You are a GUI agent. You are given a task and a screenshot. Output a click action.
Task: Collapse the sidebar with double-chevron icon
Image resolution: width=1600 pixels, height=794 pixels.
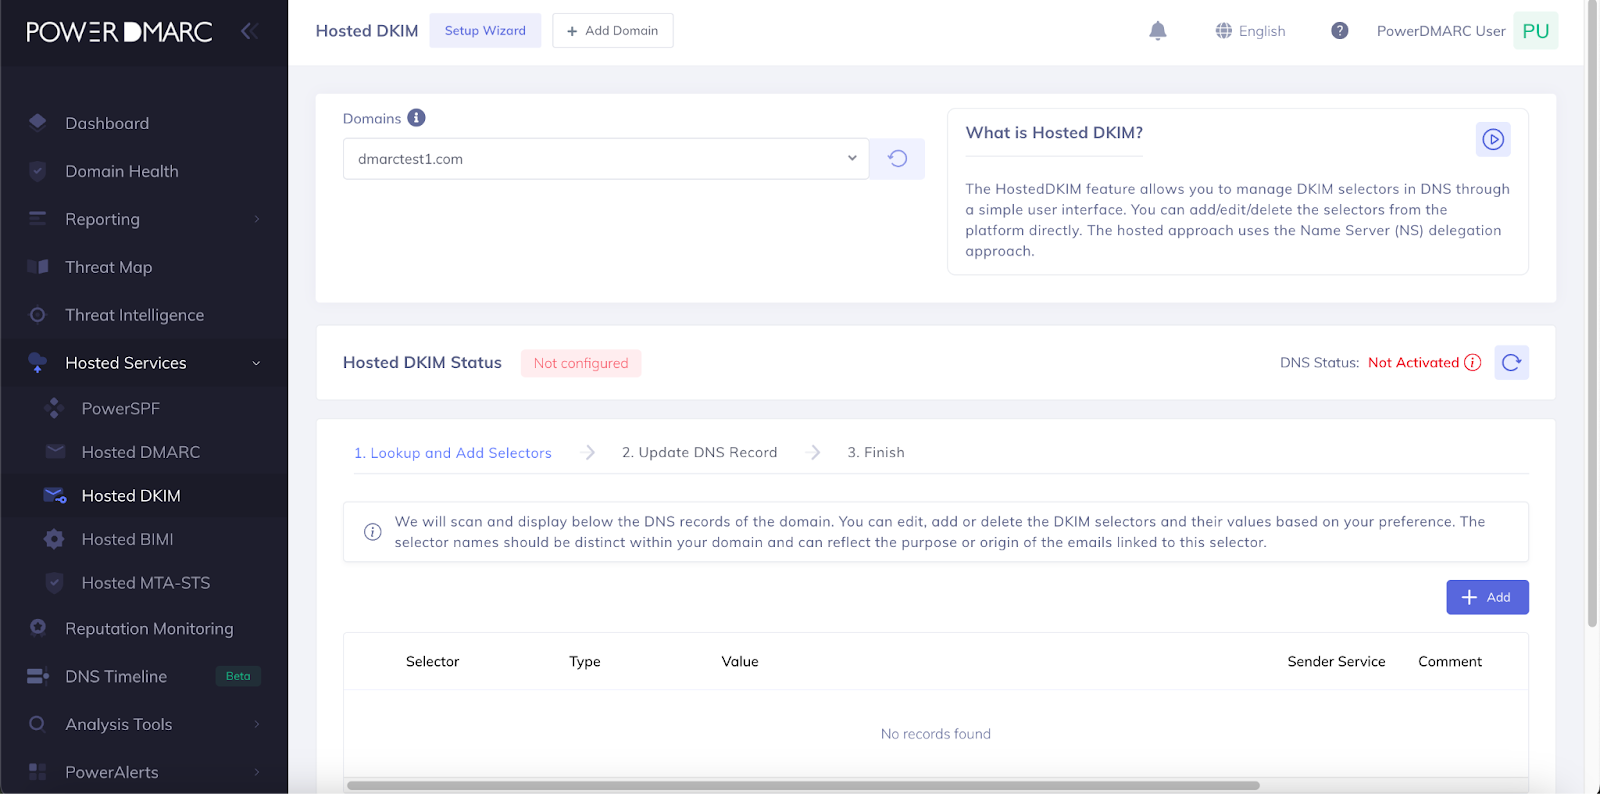(250, 31)
